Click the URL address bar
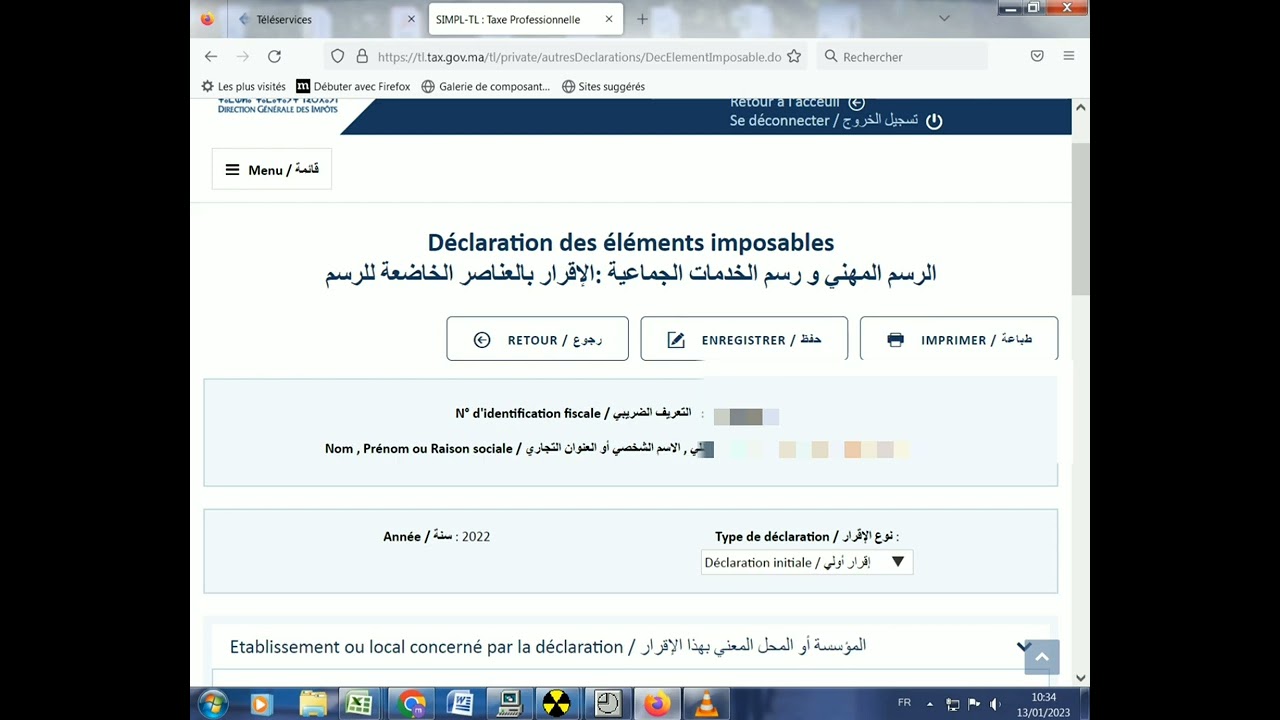The height and width of the screenshot is (720, 1280). point(579,57)
